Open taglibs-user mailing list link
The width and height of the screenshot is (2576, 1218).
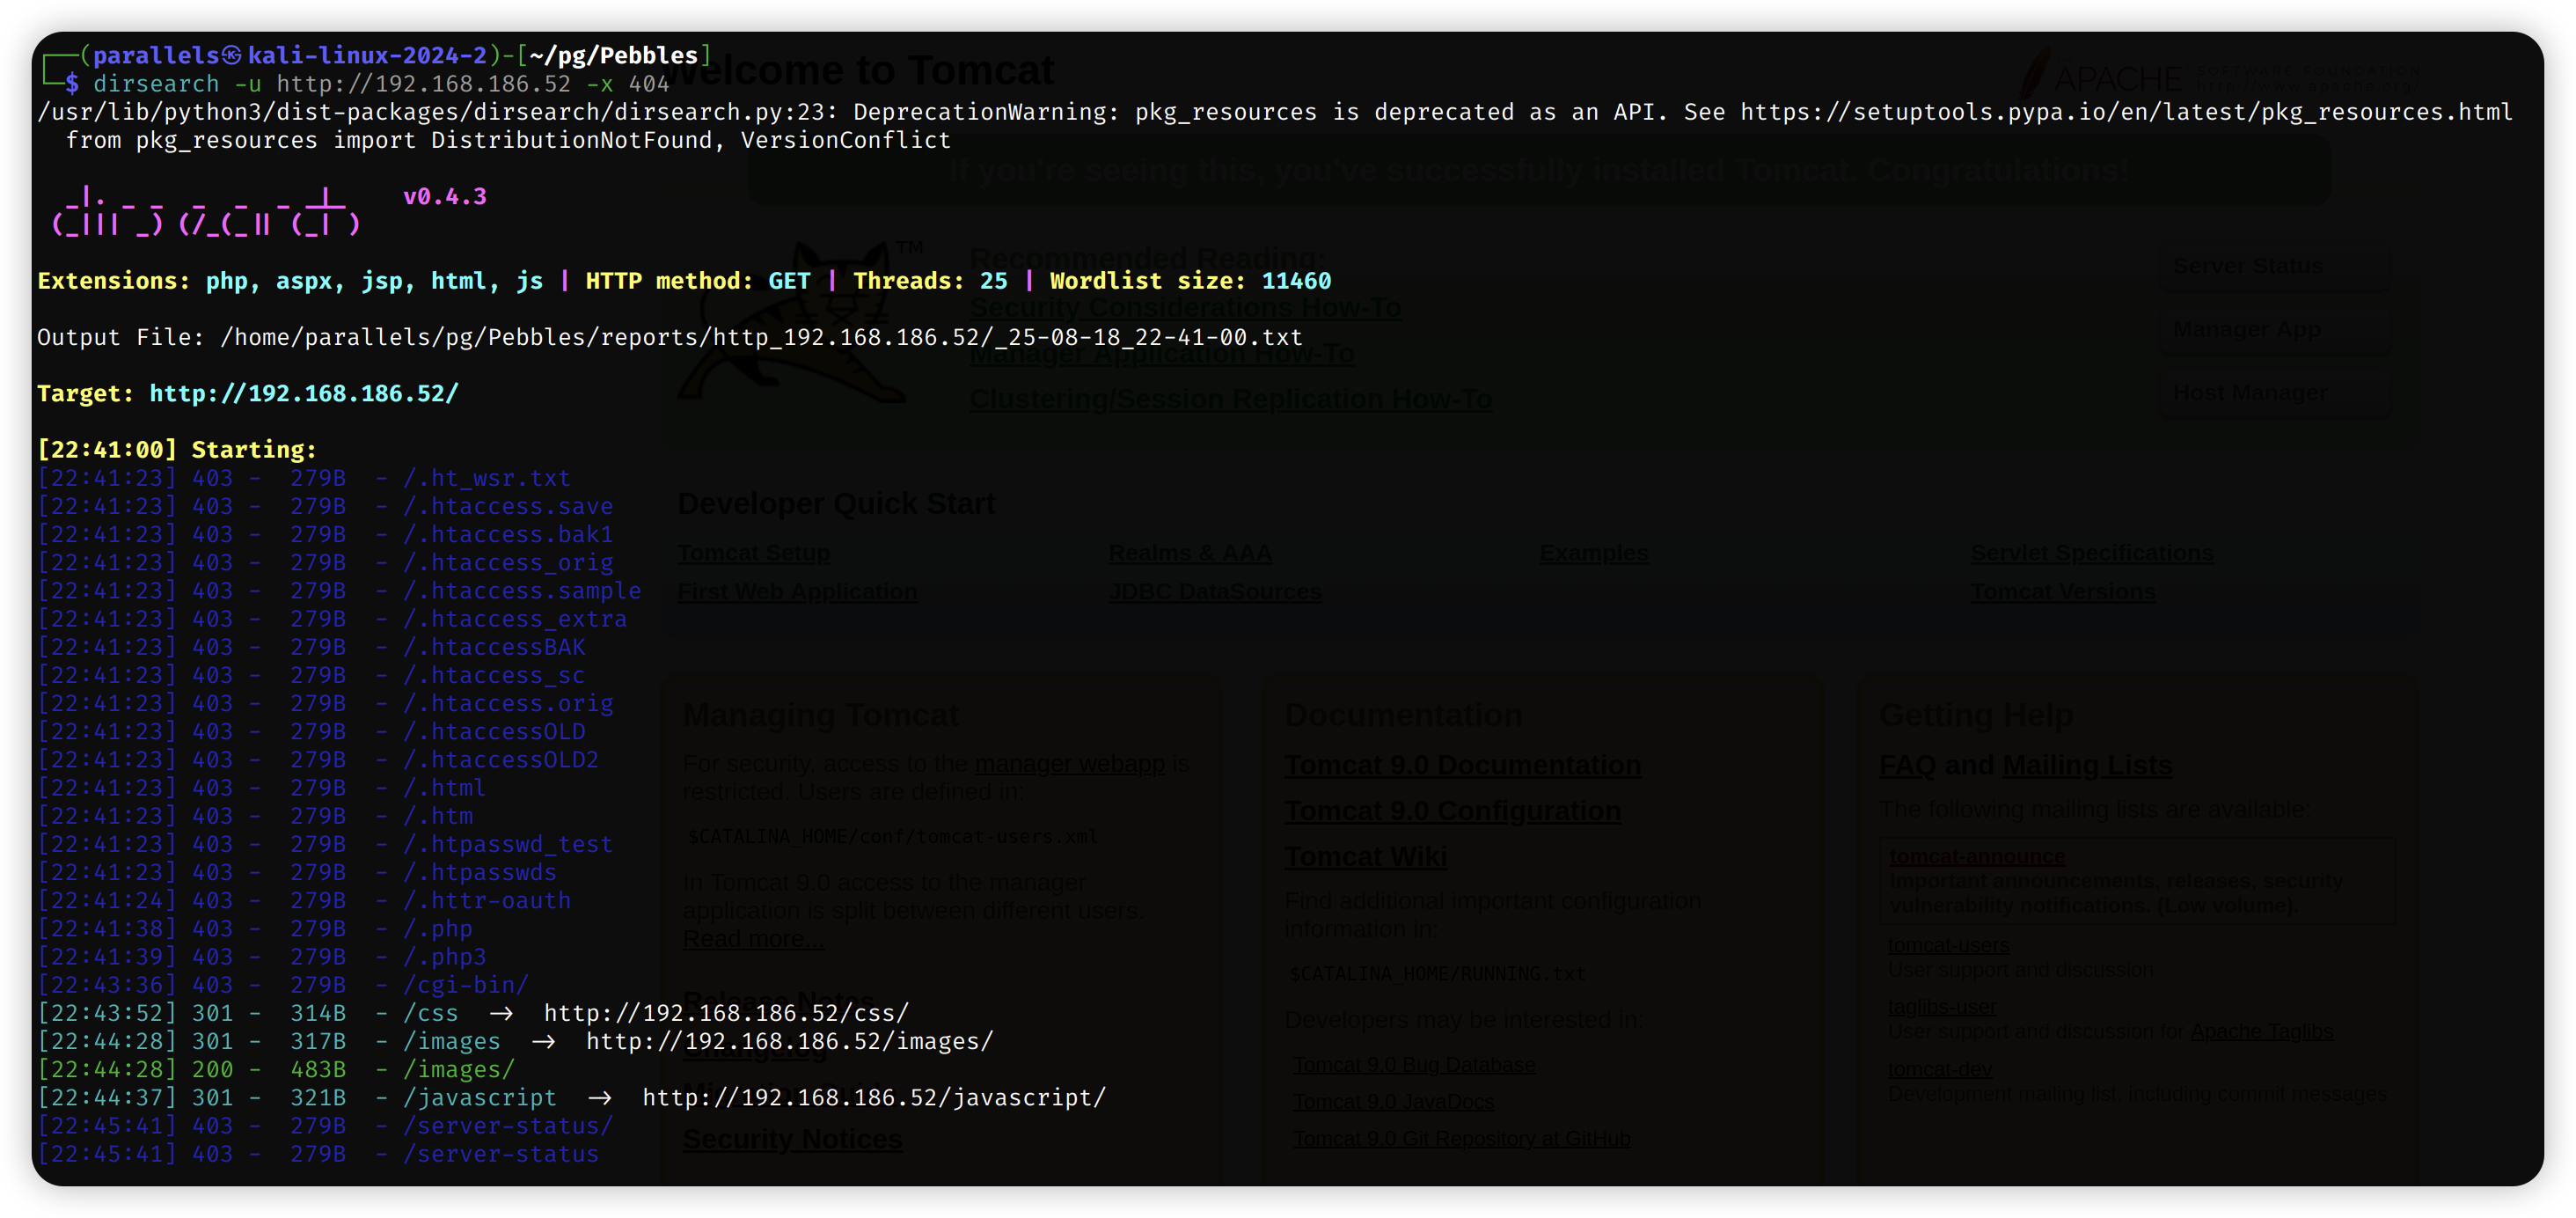point(1942,1007)
